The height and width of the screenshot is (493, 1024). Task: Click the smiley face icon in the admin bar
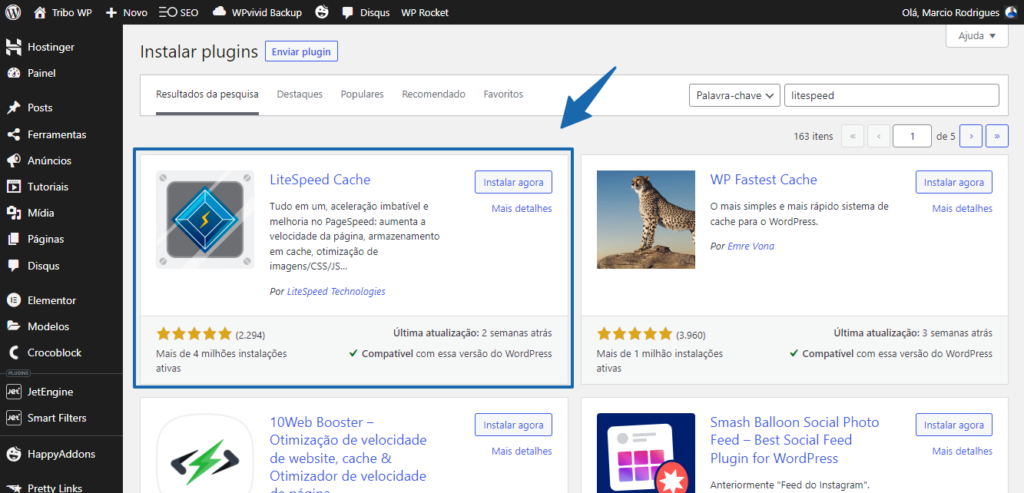coord(322,12)
